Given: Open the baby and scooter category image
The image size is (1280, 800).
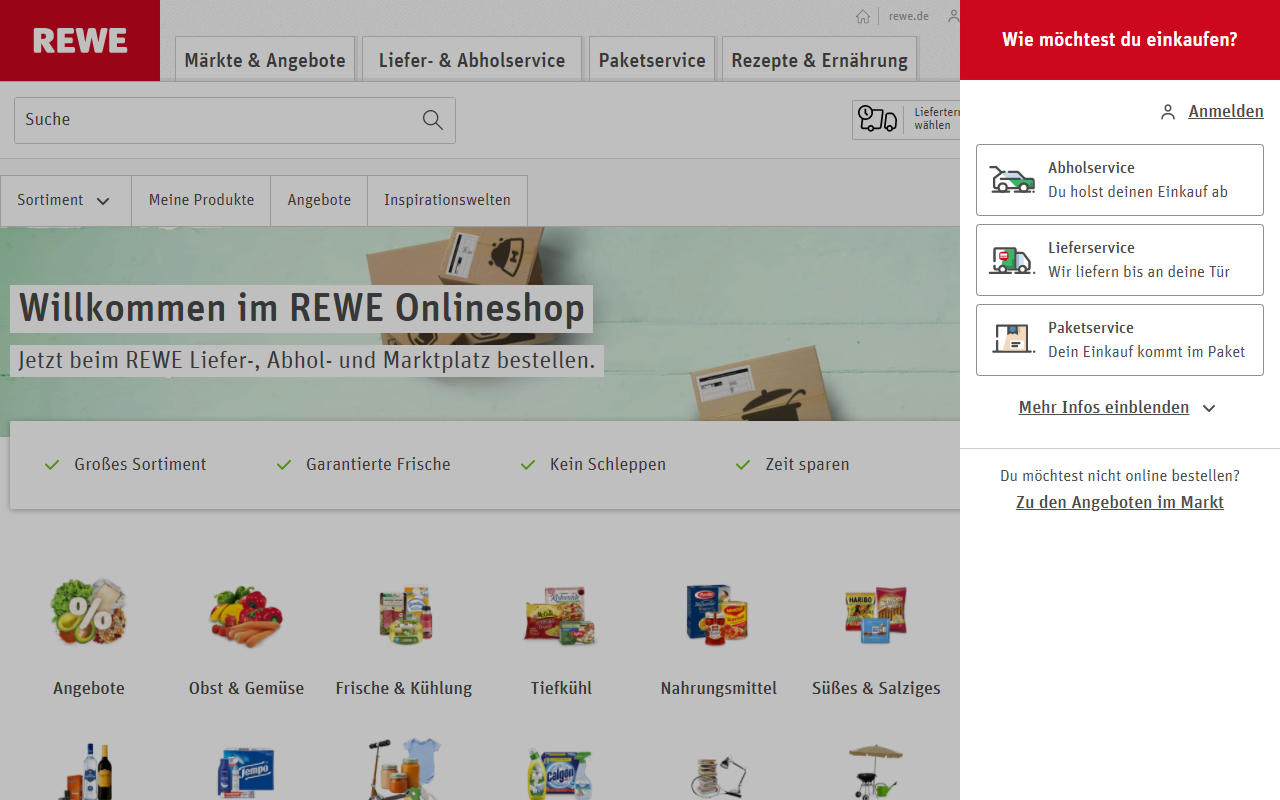Looking at the screenshot, I should click(x=404, y=769).
